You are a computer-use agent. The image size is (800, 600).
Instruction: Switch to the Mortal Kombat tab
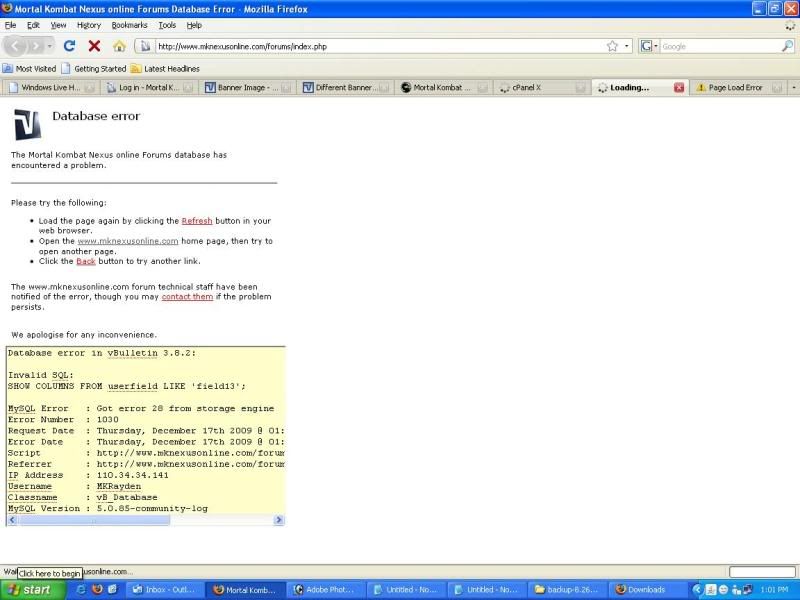(442, 88)
